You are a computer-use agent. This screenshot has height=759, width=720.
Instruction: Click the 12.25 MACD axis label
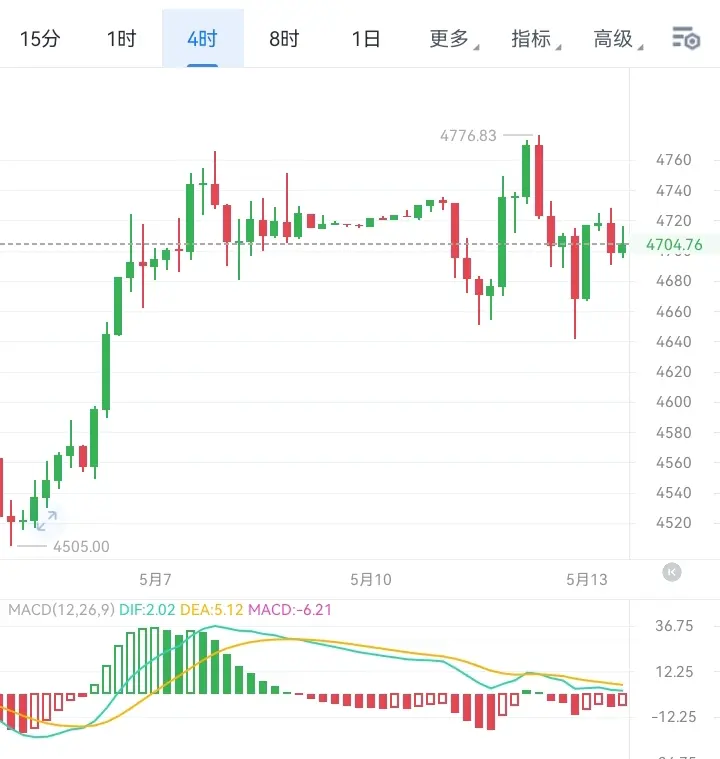tap(674, 672)
